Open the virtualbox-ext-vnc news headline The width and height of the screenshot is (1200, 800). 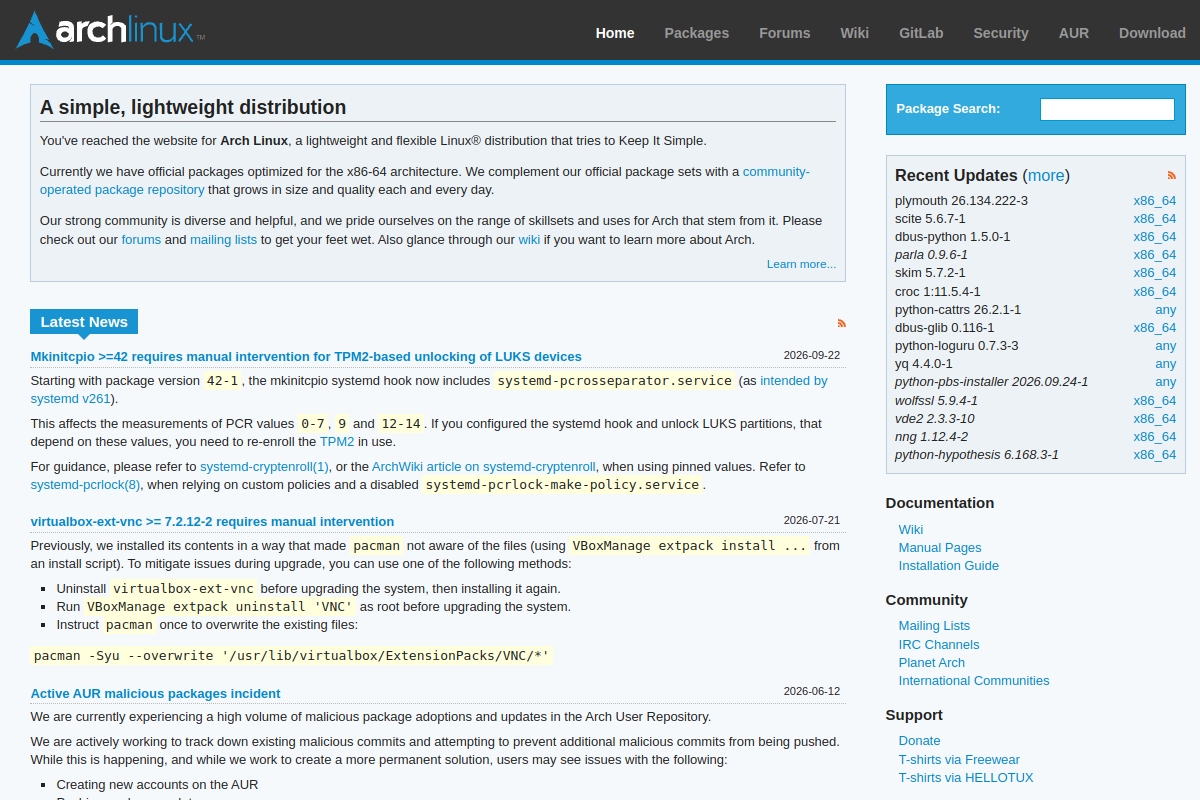pos(212,521)
